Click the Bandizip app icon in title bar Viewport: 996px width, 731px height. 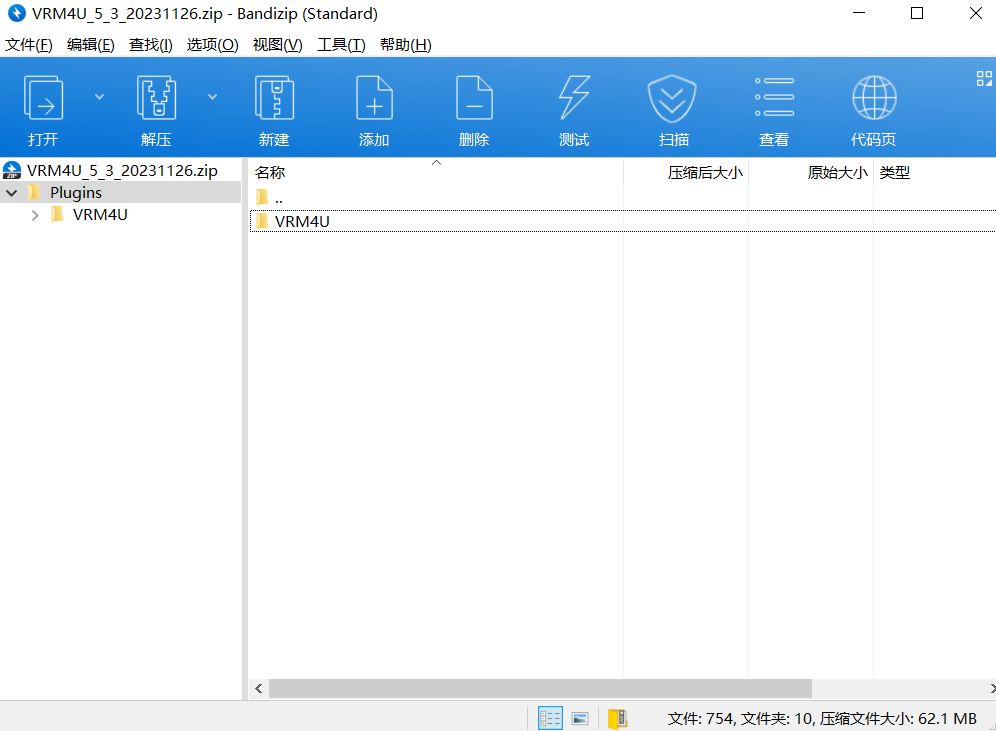(17, 13)
